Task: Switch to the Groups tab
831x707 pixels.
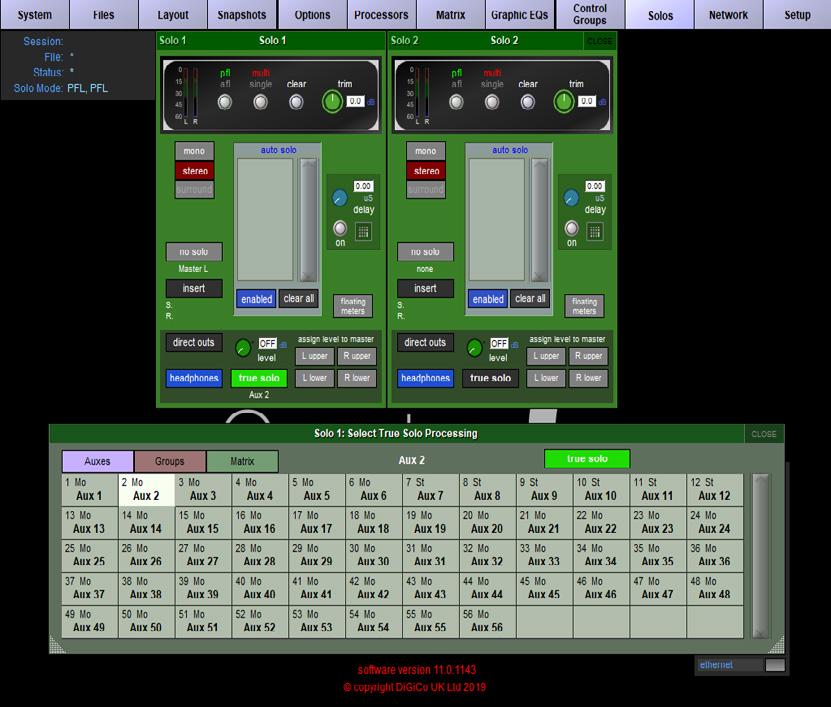Action: [x=170, y=461]
